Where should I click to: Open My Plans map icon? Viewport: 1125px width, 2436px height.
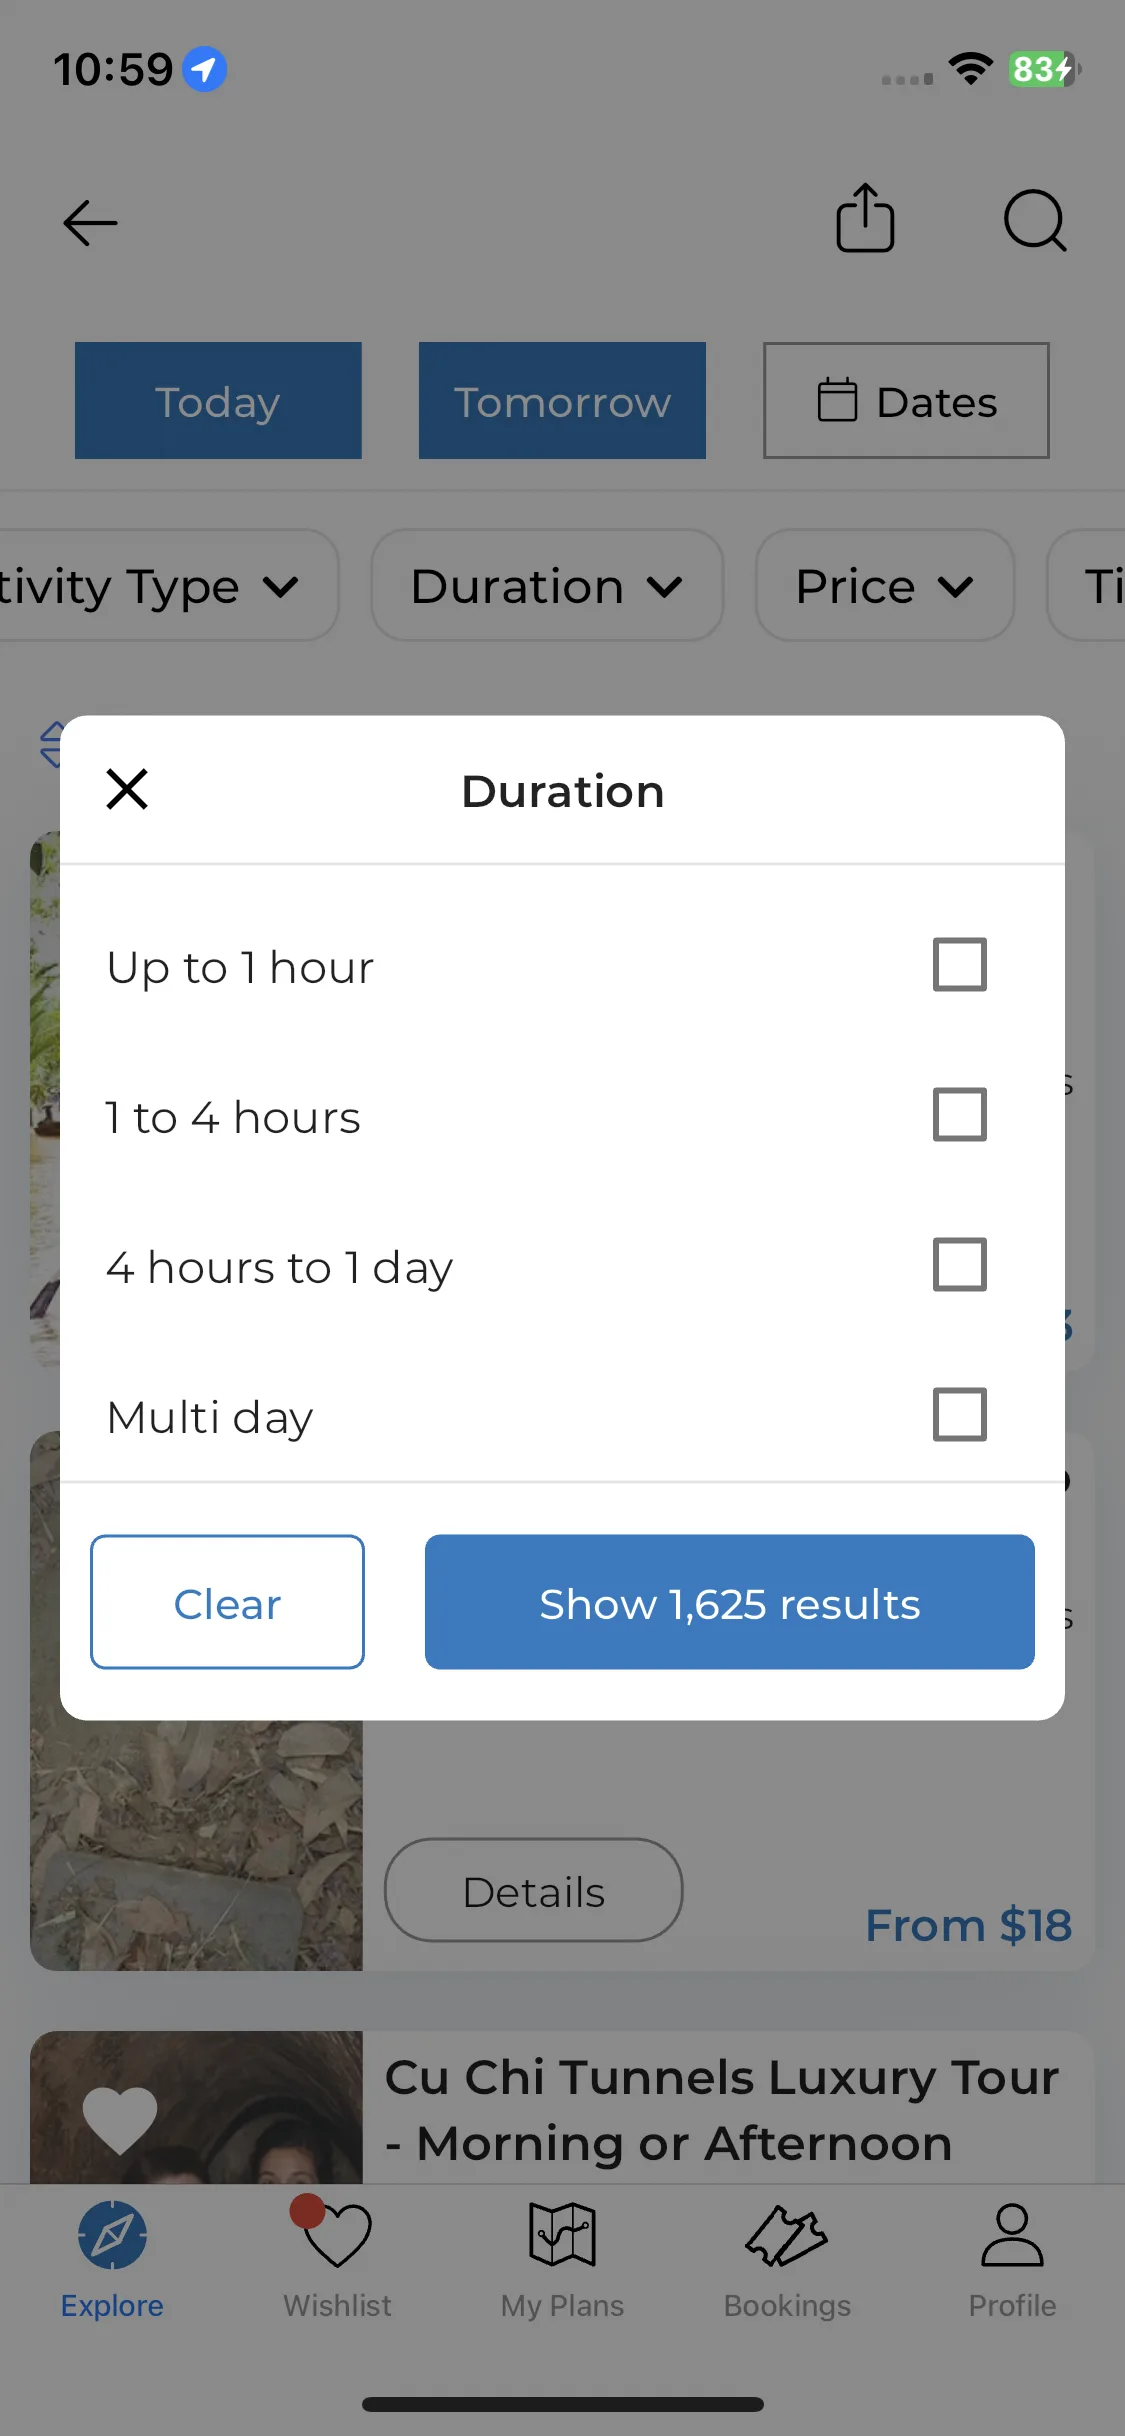(x=562, y=2234)
